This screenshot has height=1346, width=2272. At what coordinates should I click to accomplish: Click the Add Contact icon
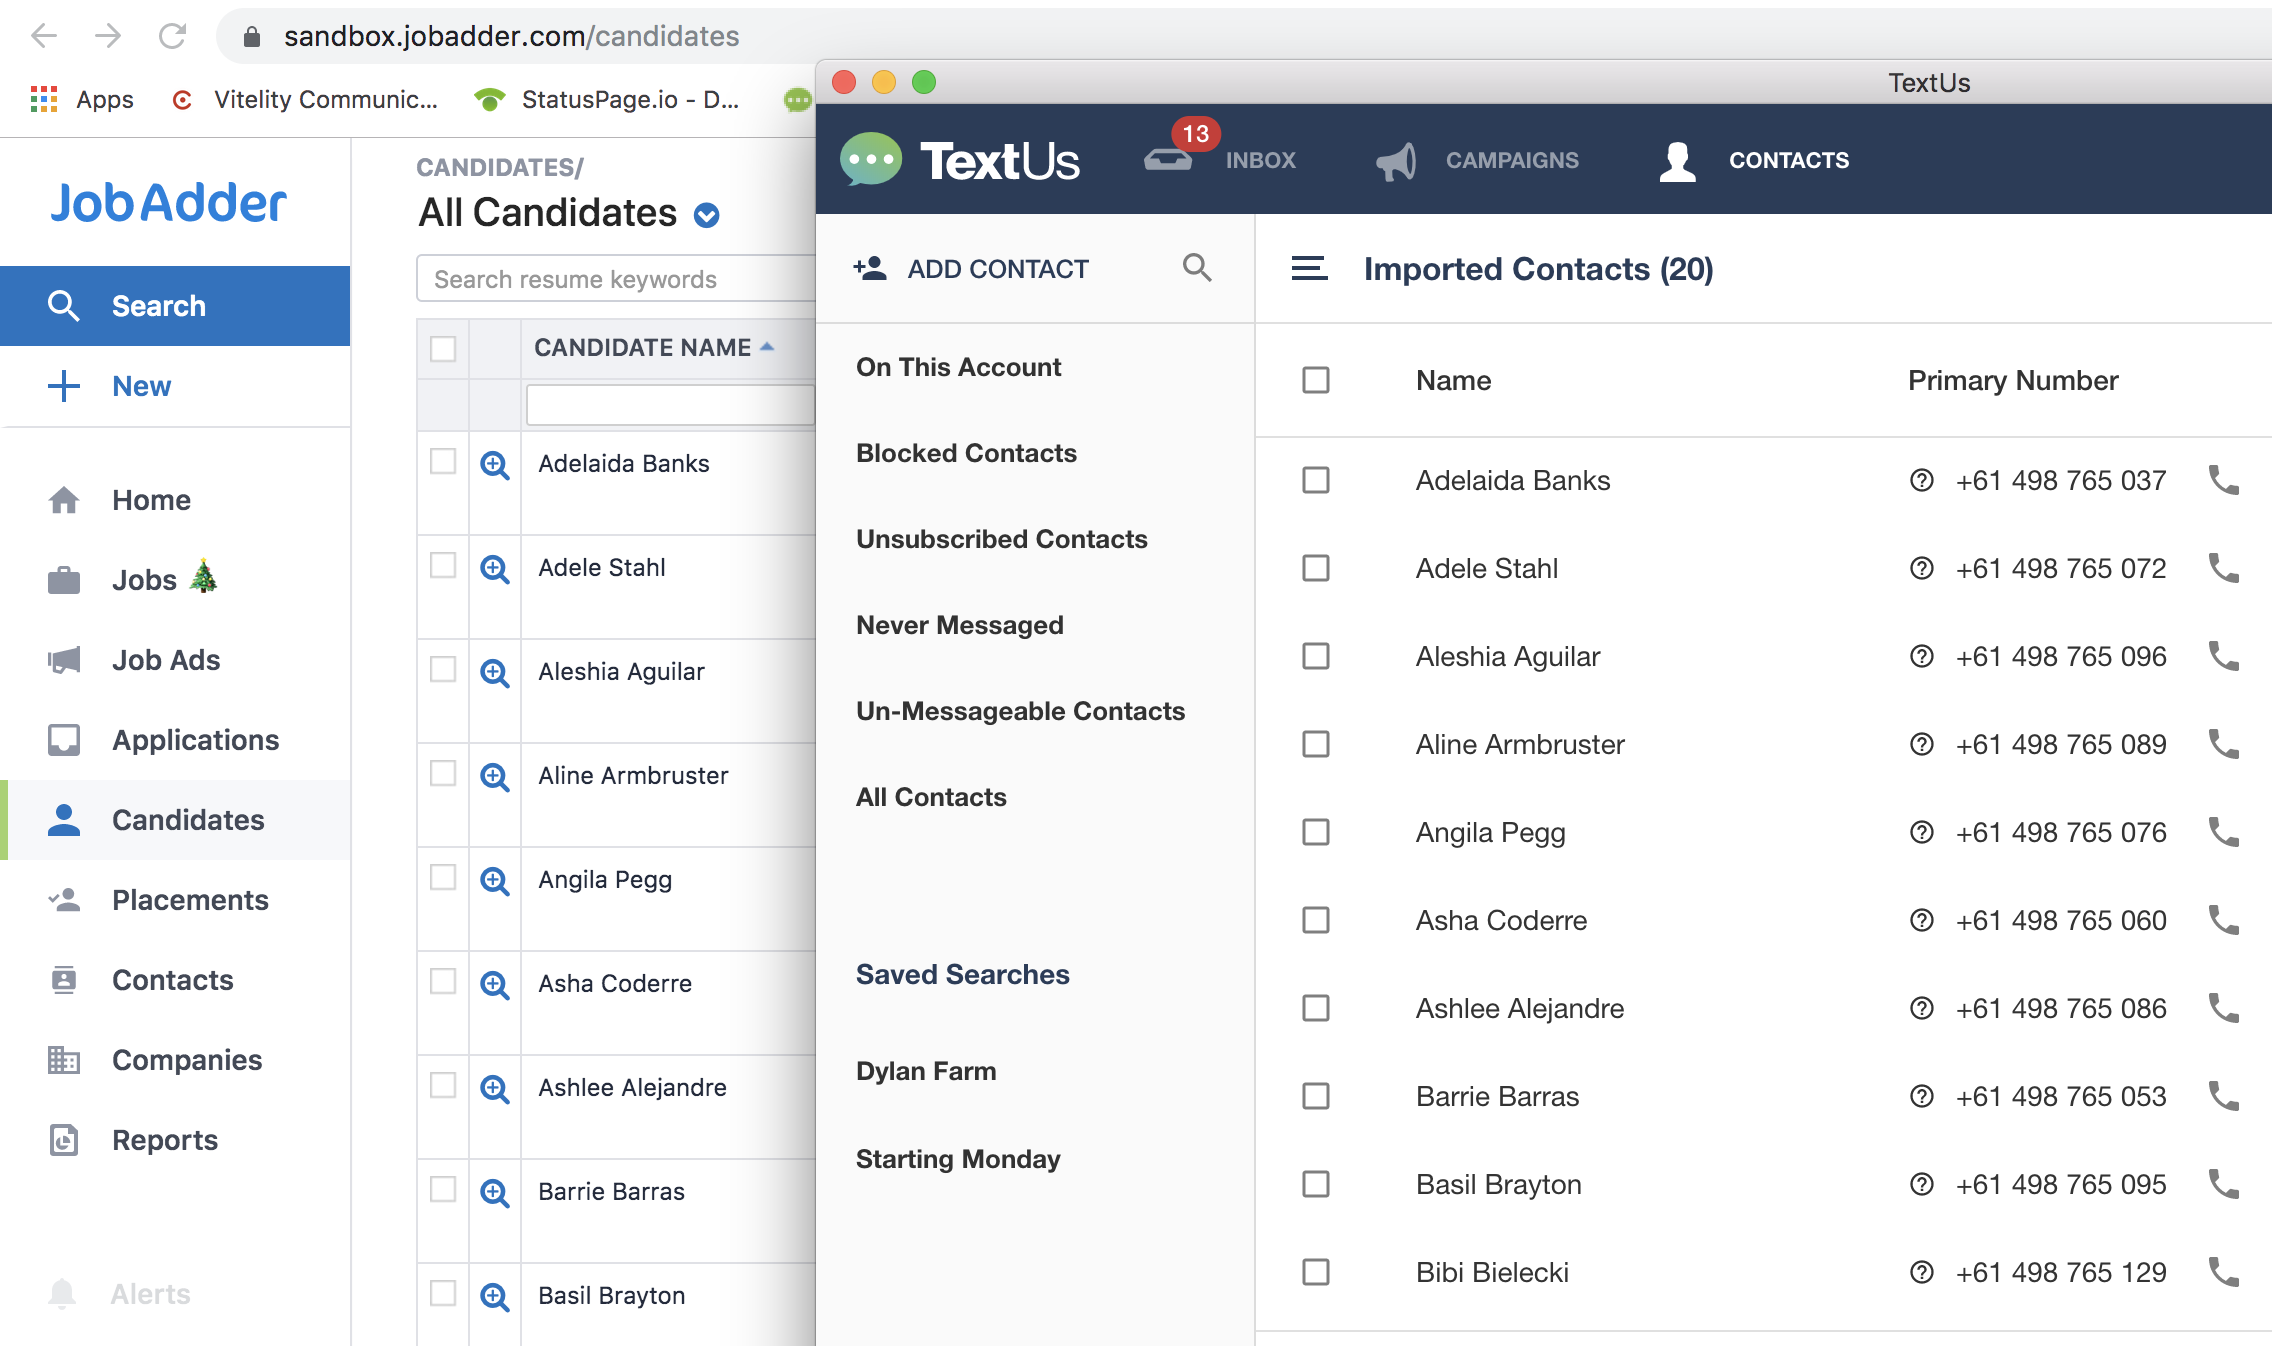click(x=868, y=268)
